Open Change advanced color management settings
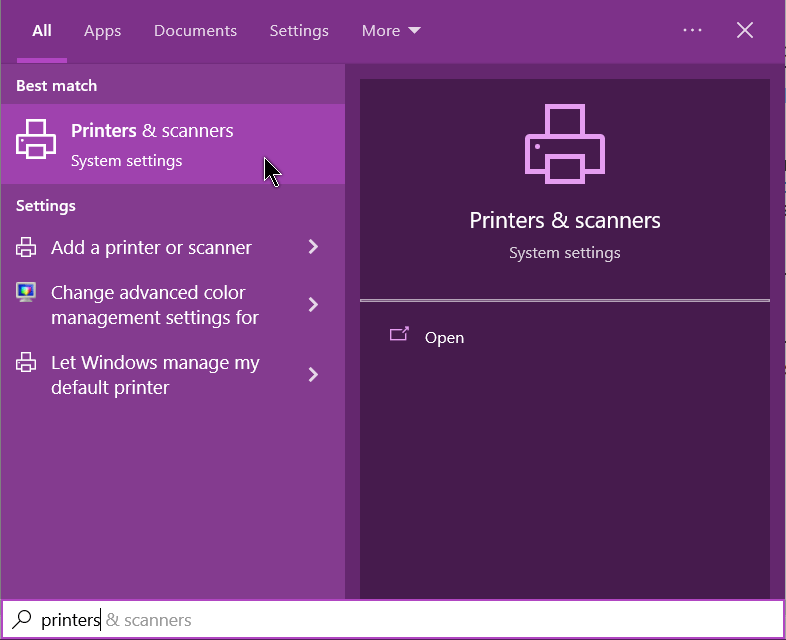The image size is (786, 640). [155, 305]
